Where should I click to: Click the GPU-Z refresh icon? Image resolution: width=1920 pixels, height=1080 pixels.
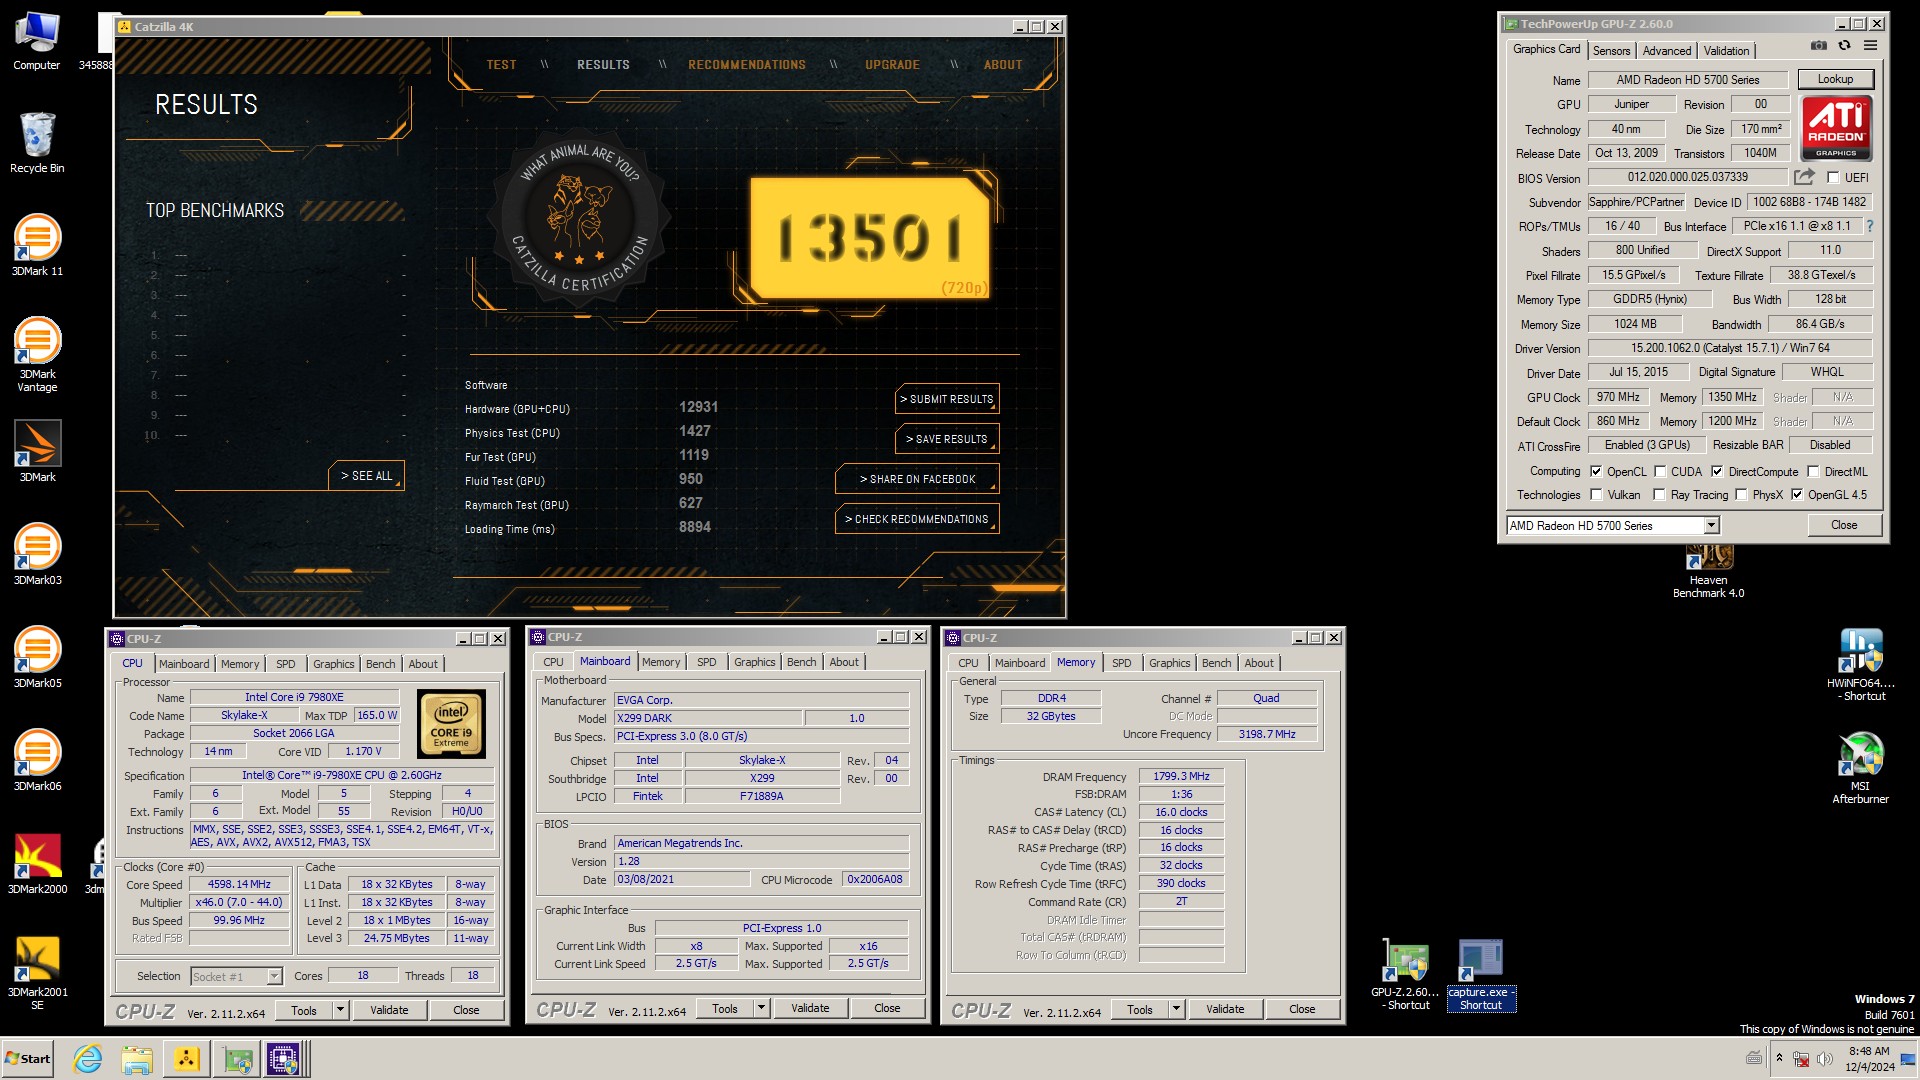click(1845, 46)
